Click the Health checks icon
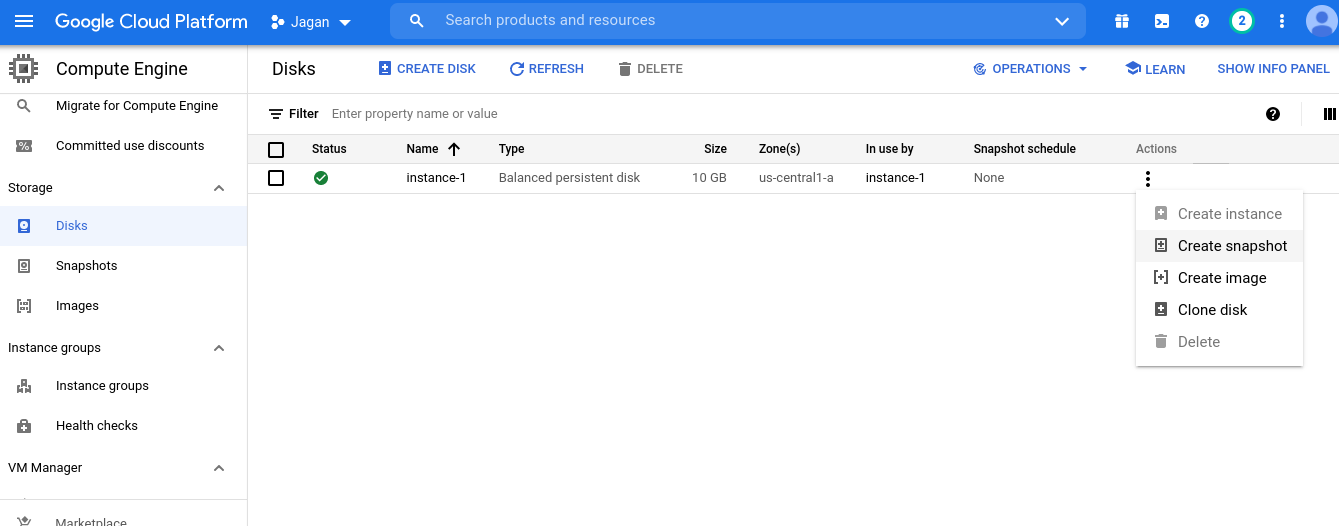 (24, 426)
